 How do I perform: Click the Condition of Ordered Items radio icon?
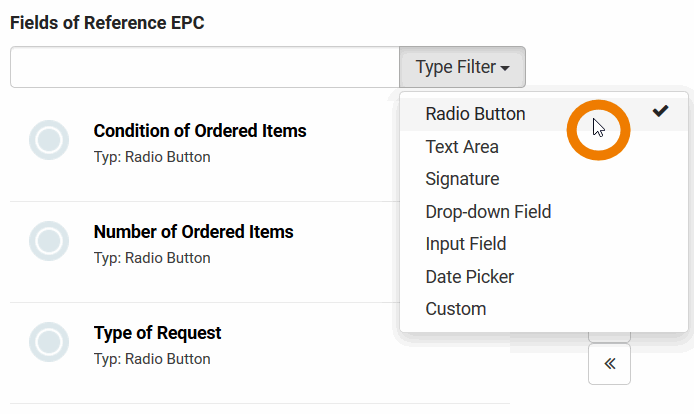click(x=49, y=141)
